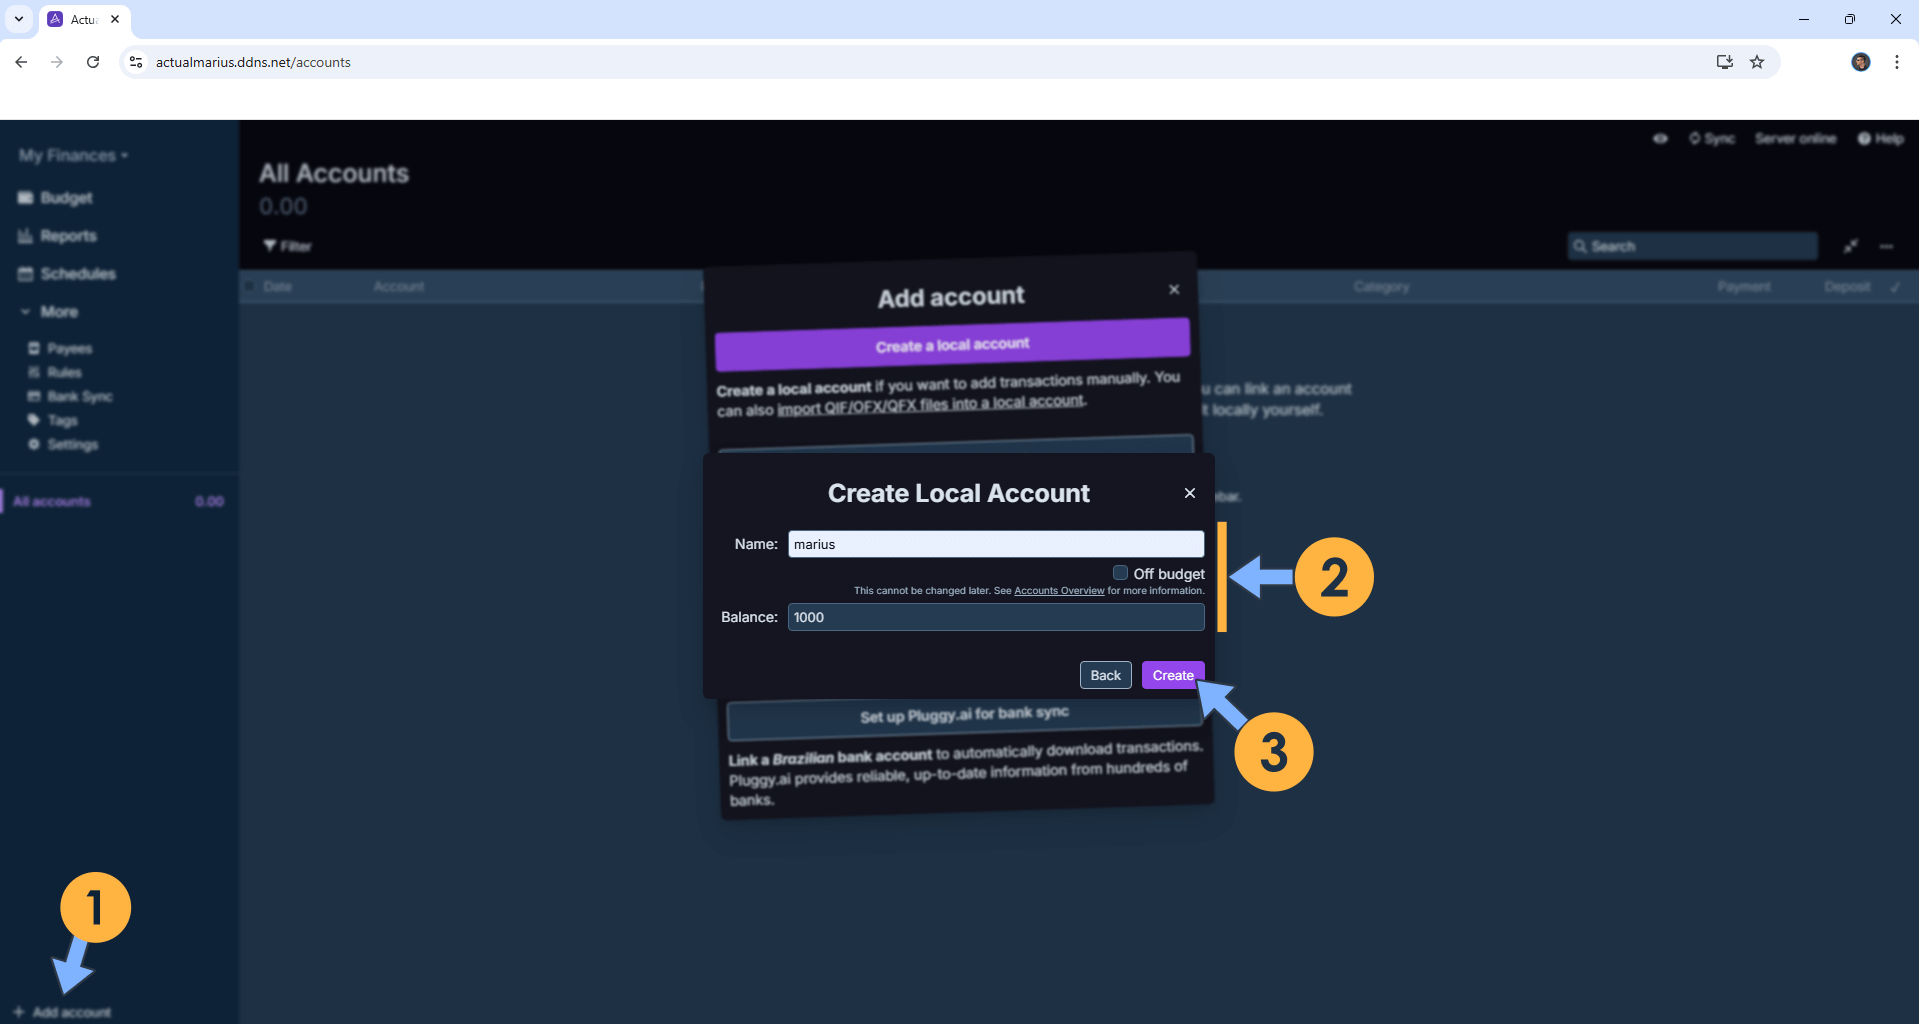Click the Create button

[x=1172, y=675]
